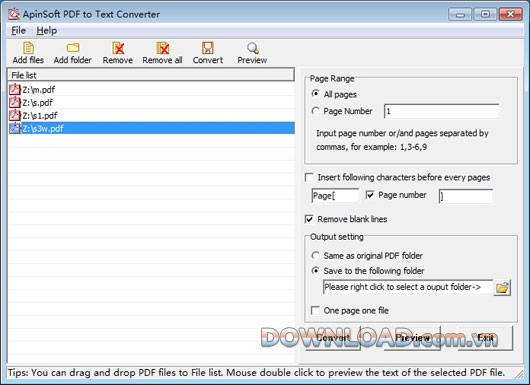The width and height of the screenshot is (530, 385).
Task: Click the Exit button
Action: (x=485, y=338)
